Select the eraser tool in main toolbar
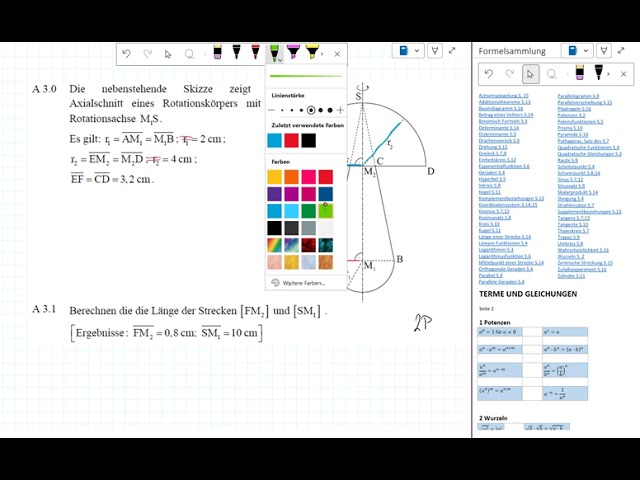Image resolution: width=640 pixels, height=480 pixels. coord(218,52)
